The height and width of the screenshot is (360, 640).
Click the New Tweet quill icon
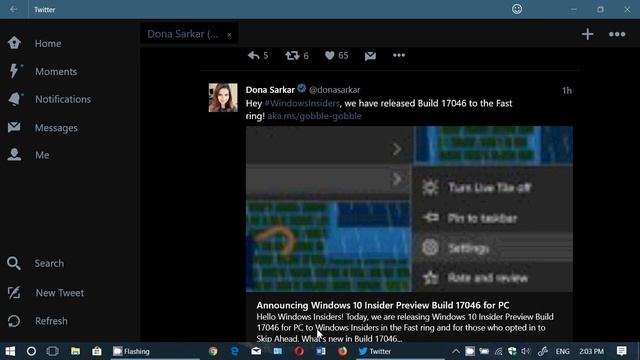[x=14, y=293]
